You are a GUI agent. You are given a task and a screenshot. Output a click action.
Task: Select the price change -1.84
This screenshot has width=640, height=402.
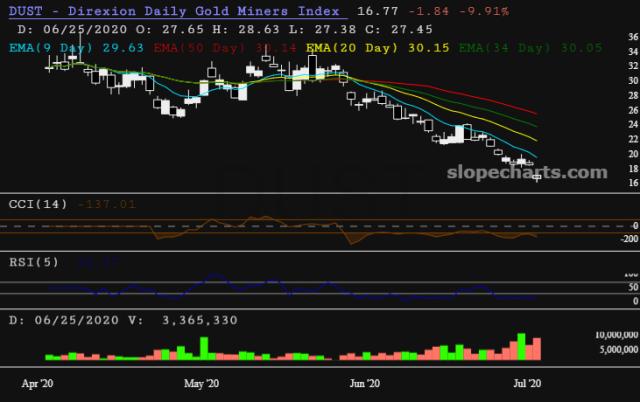coord(428,11)
